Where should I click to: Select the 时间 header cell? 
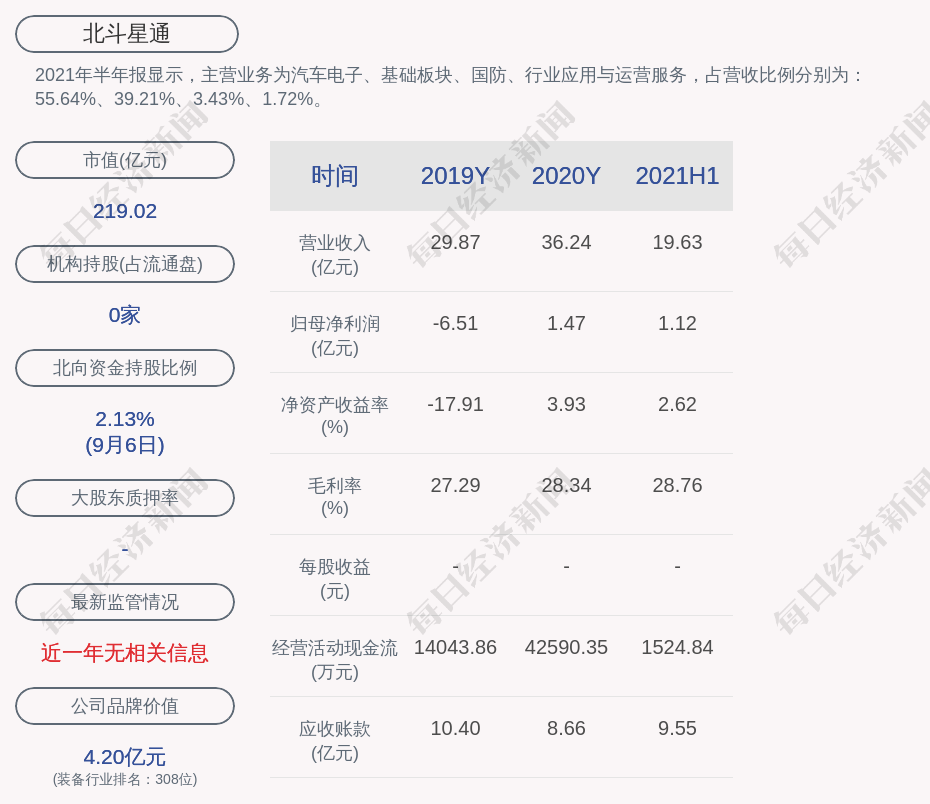click(334, 176)
